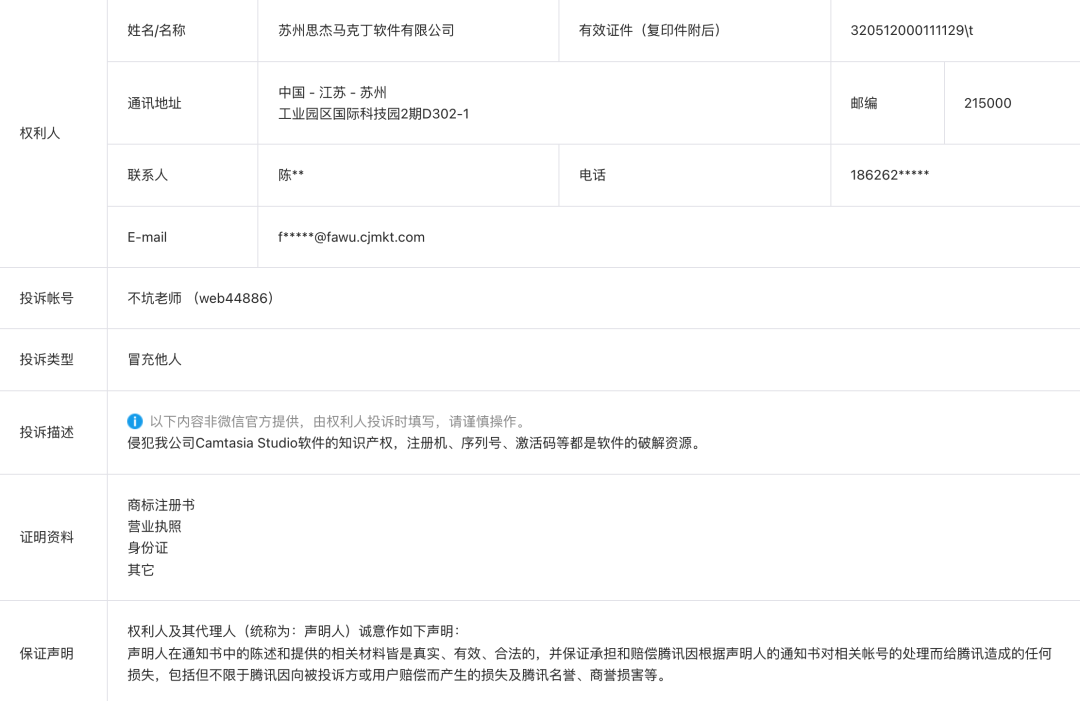Image resolution: width=1080 pixels, height=701 pixels.
Task: Click the 电话 label
Action: [592, 175]
